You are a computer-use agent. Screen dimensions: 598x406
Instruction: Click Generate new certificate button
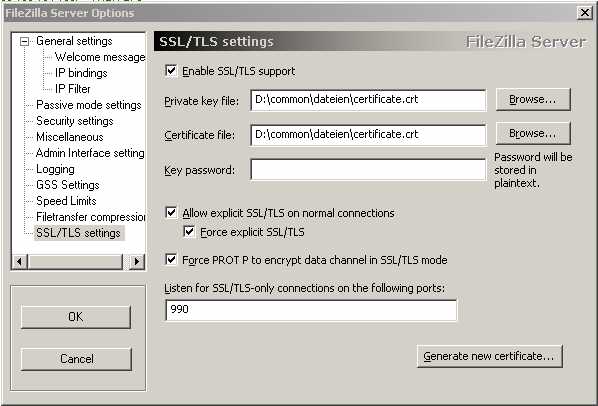tap(490, 356)
